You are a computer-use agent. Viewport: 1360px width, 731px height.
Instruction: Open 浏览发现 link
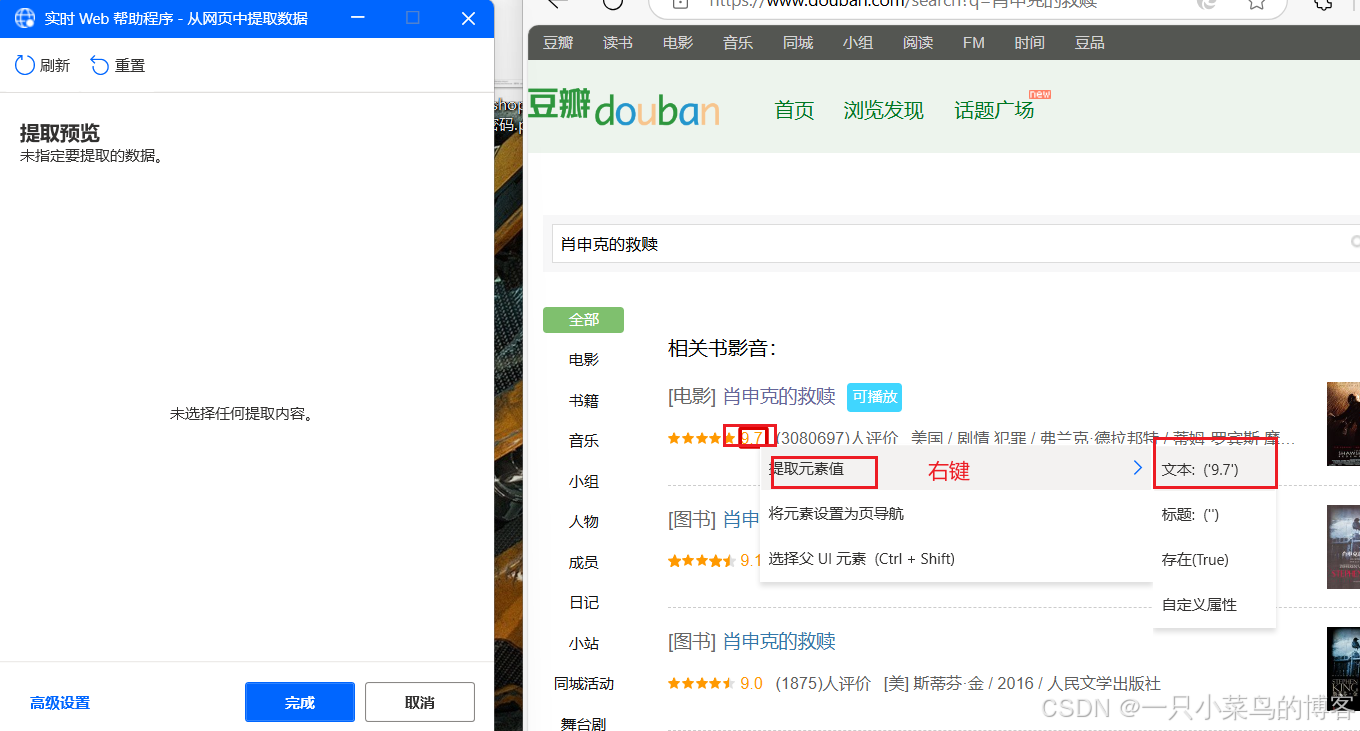pos(884,110)
